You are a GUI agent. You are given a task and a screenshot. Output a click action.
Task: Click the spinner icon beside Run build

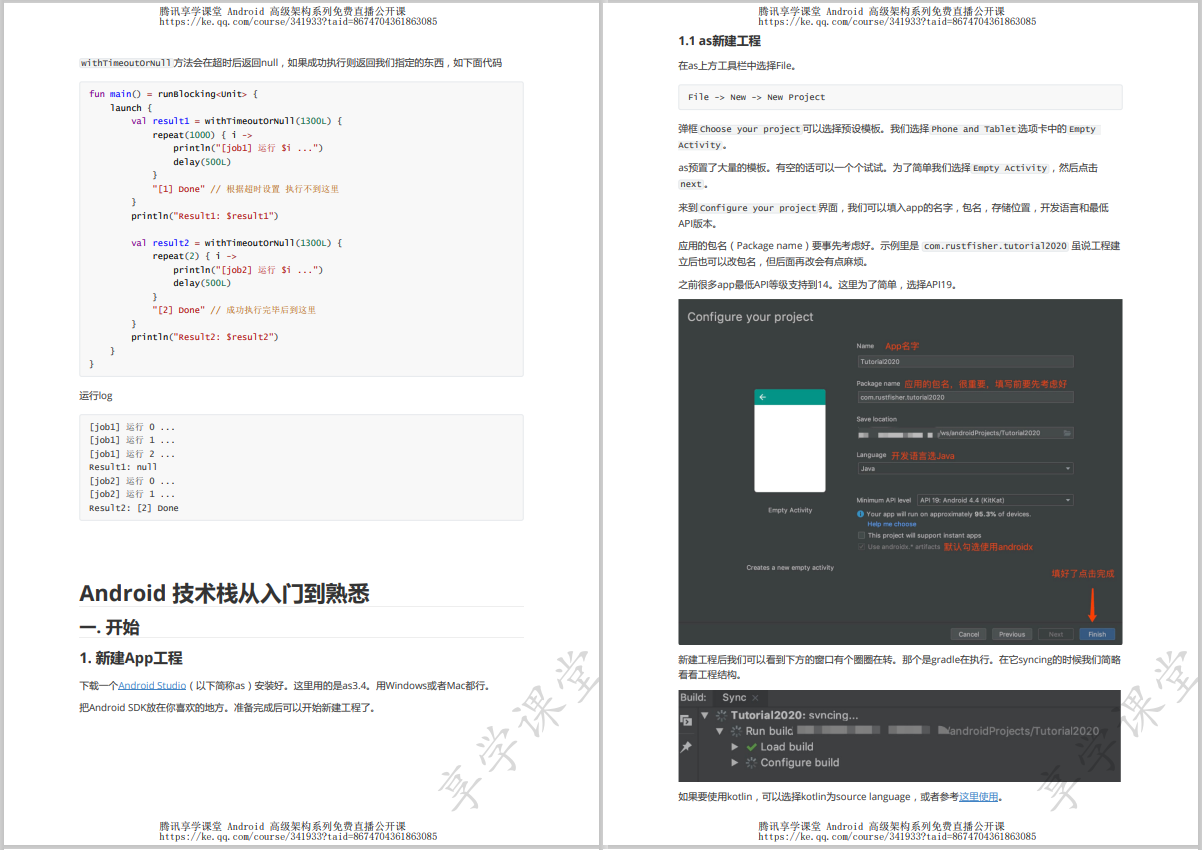tap(736, 731)
